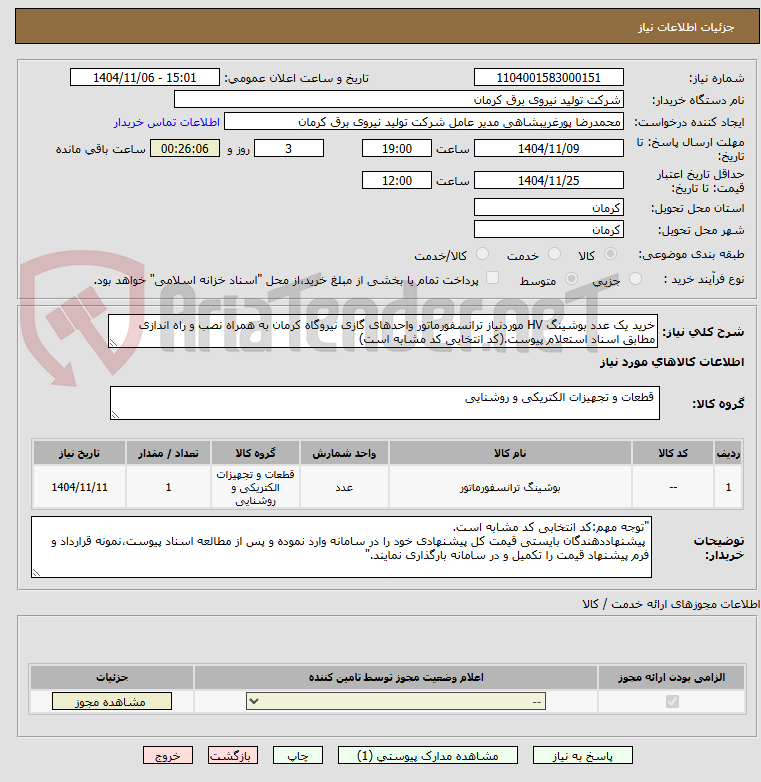Click the بازگشت back button

click(233, 755)
